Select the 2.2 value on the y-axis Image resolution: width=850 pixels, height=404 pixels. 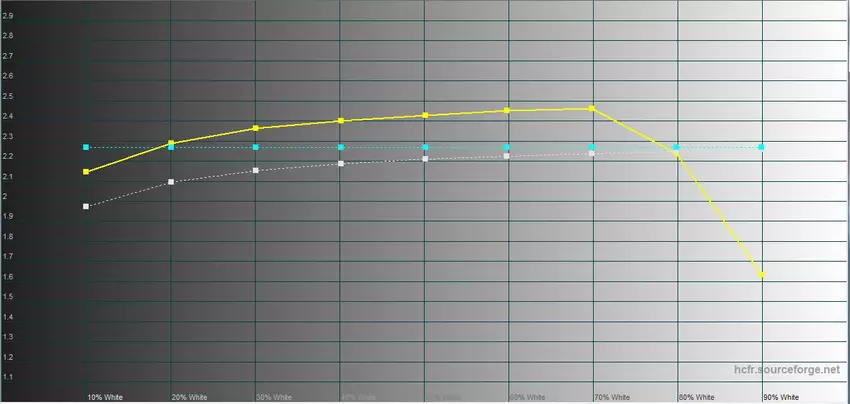click(x=8, y=156)
